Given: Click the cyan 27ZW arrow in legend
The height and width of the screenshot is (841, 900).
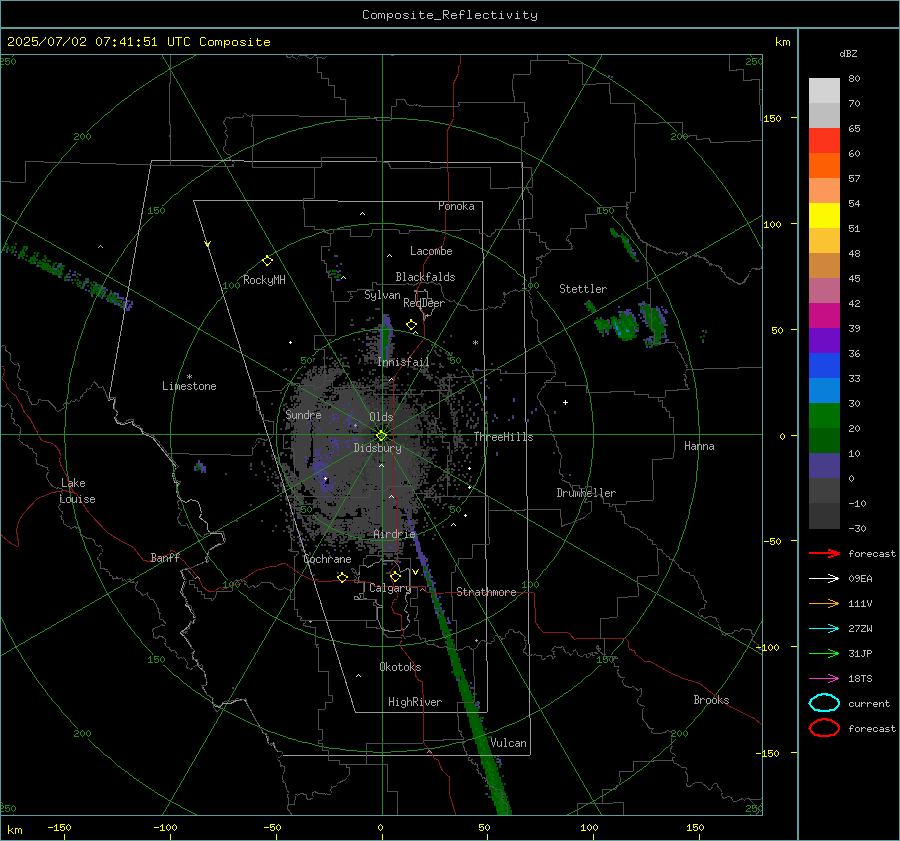Looking at the screenshot, I should pos(824,629).
